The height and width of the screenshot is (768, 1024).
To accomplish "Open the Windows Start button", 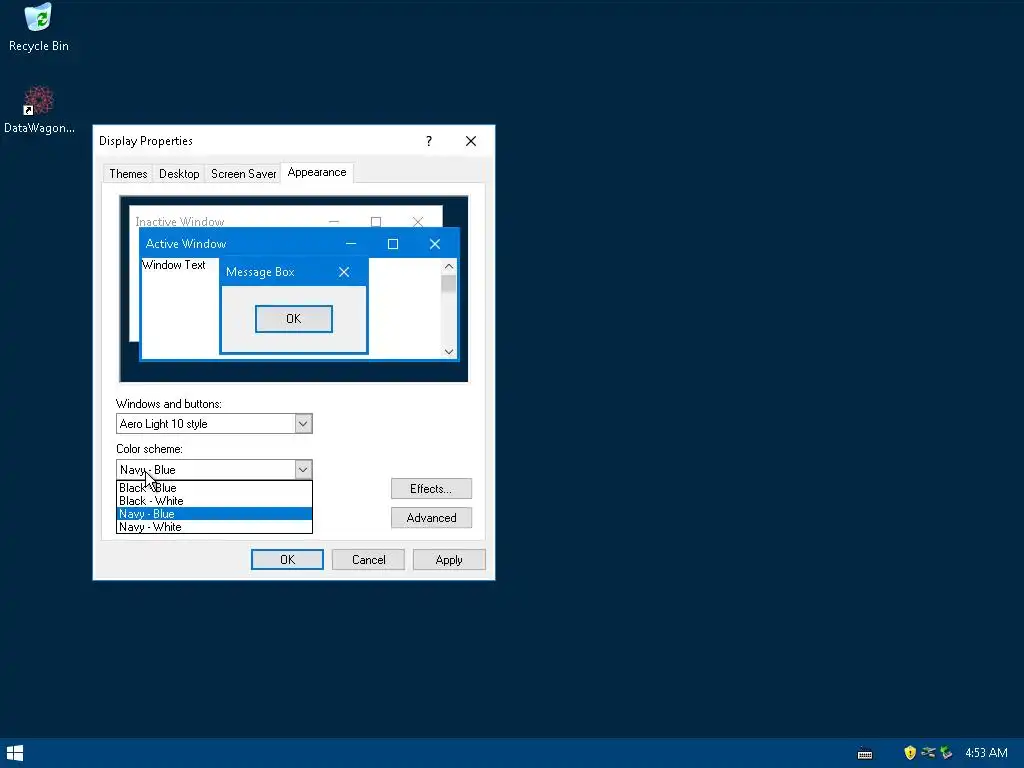I will coord(14,753).
